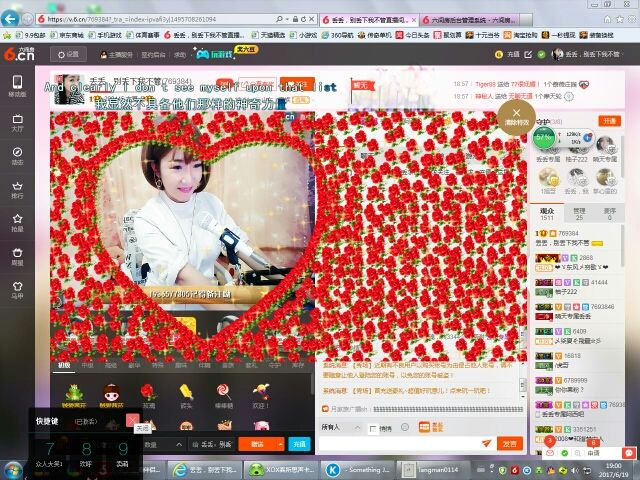The image size is (640, 480).
Task: Click the paper plane icon in chat input
Action: click(486, 443)
